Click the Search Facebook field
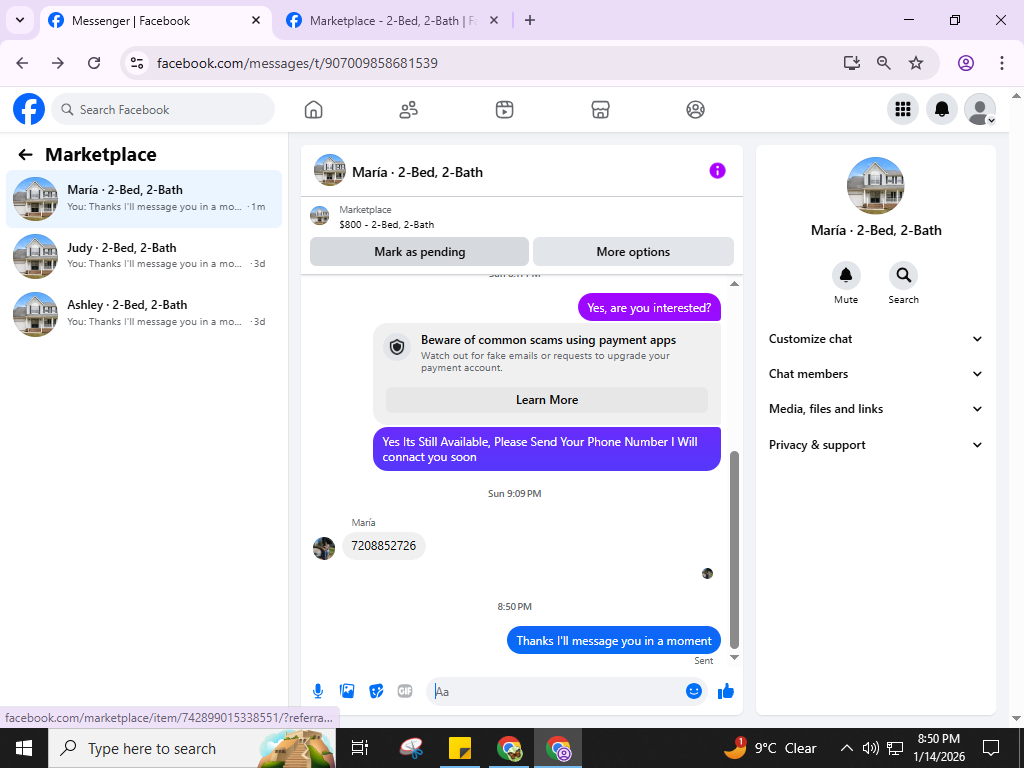This screenshot has width=1024, height=768. click(x=163, y=109)
